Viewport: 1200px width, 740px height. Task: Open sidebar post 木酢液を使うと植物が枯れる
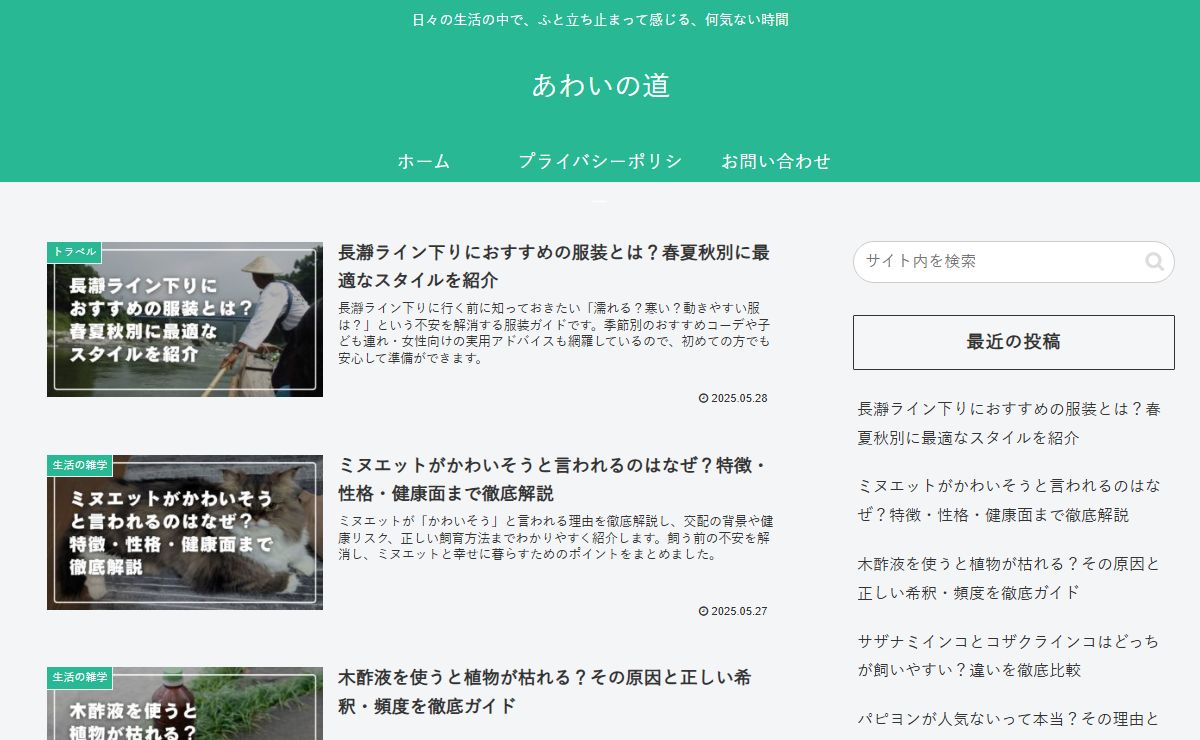[x=1010, y=577]
